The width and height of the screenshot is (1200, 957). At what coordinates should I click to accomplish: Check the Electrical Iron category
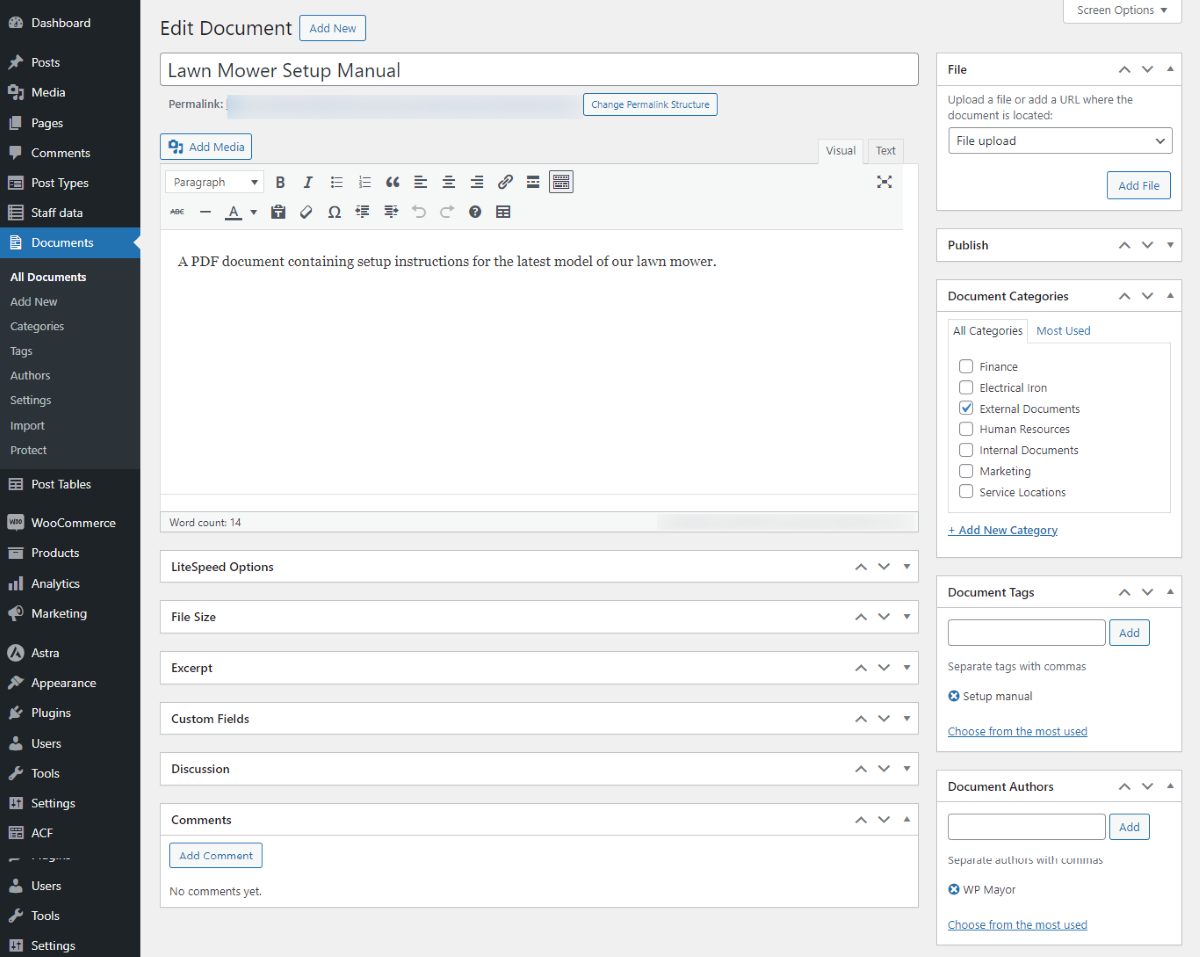(x=966, y=387)
